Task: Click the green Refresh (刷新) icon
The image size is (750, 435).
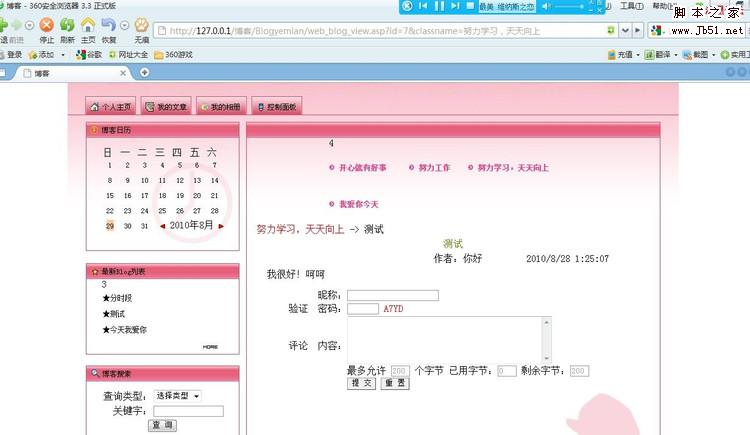Action: pos(67,25)
